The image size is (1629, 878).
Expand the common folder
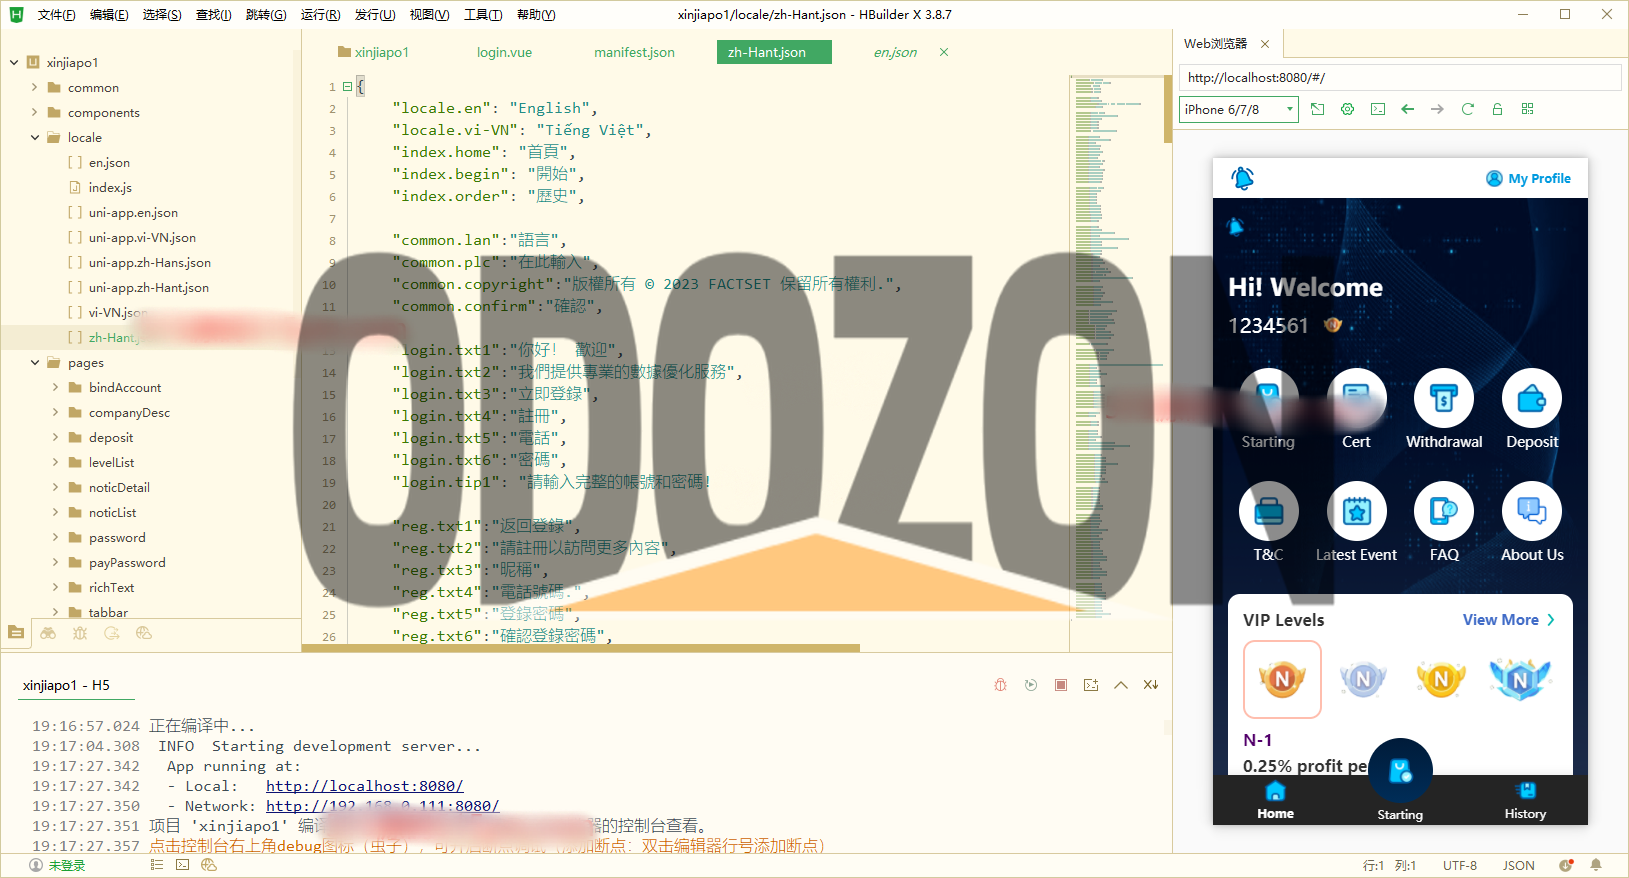click(35, 87)
